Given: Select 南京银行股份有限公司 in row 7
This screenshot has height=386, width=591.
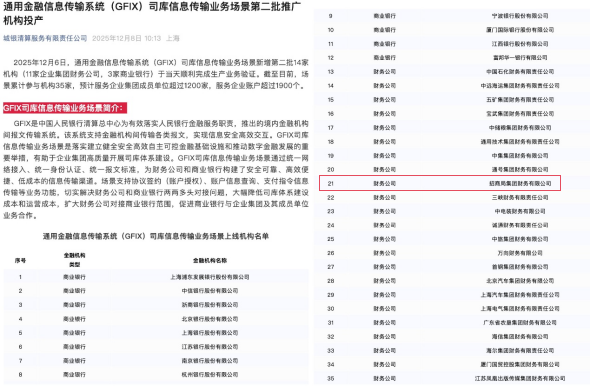Looking at the screenshot, I should 210,361.
